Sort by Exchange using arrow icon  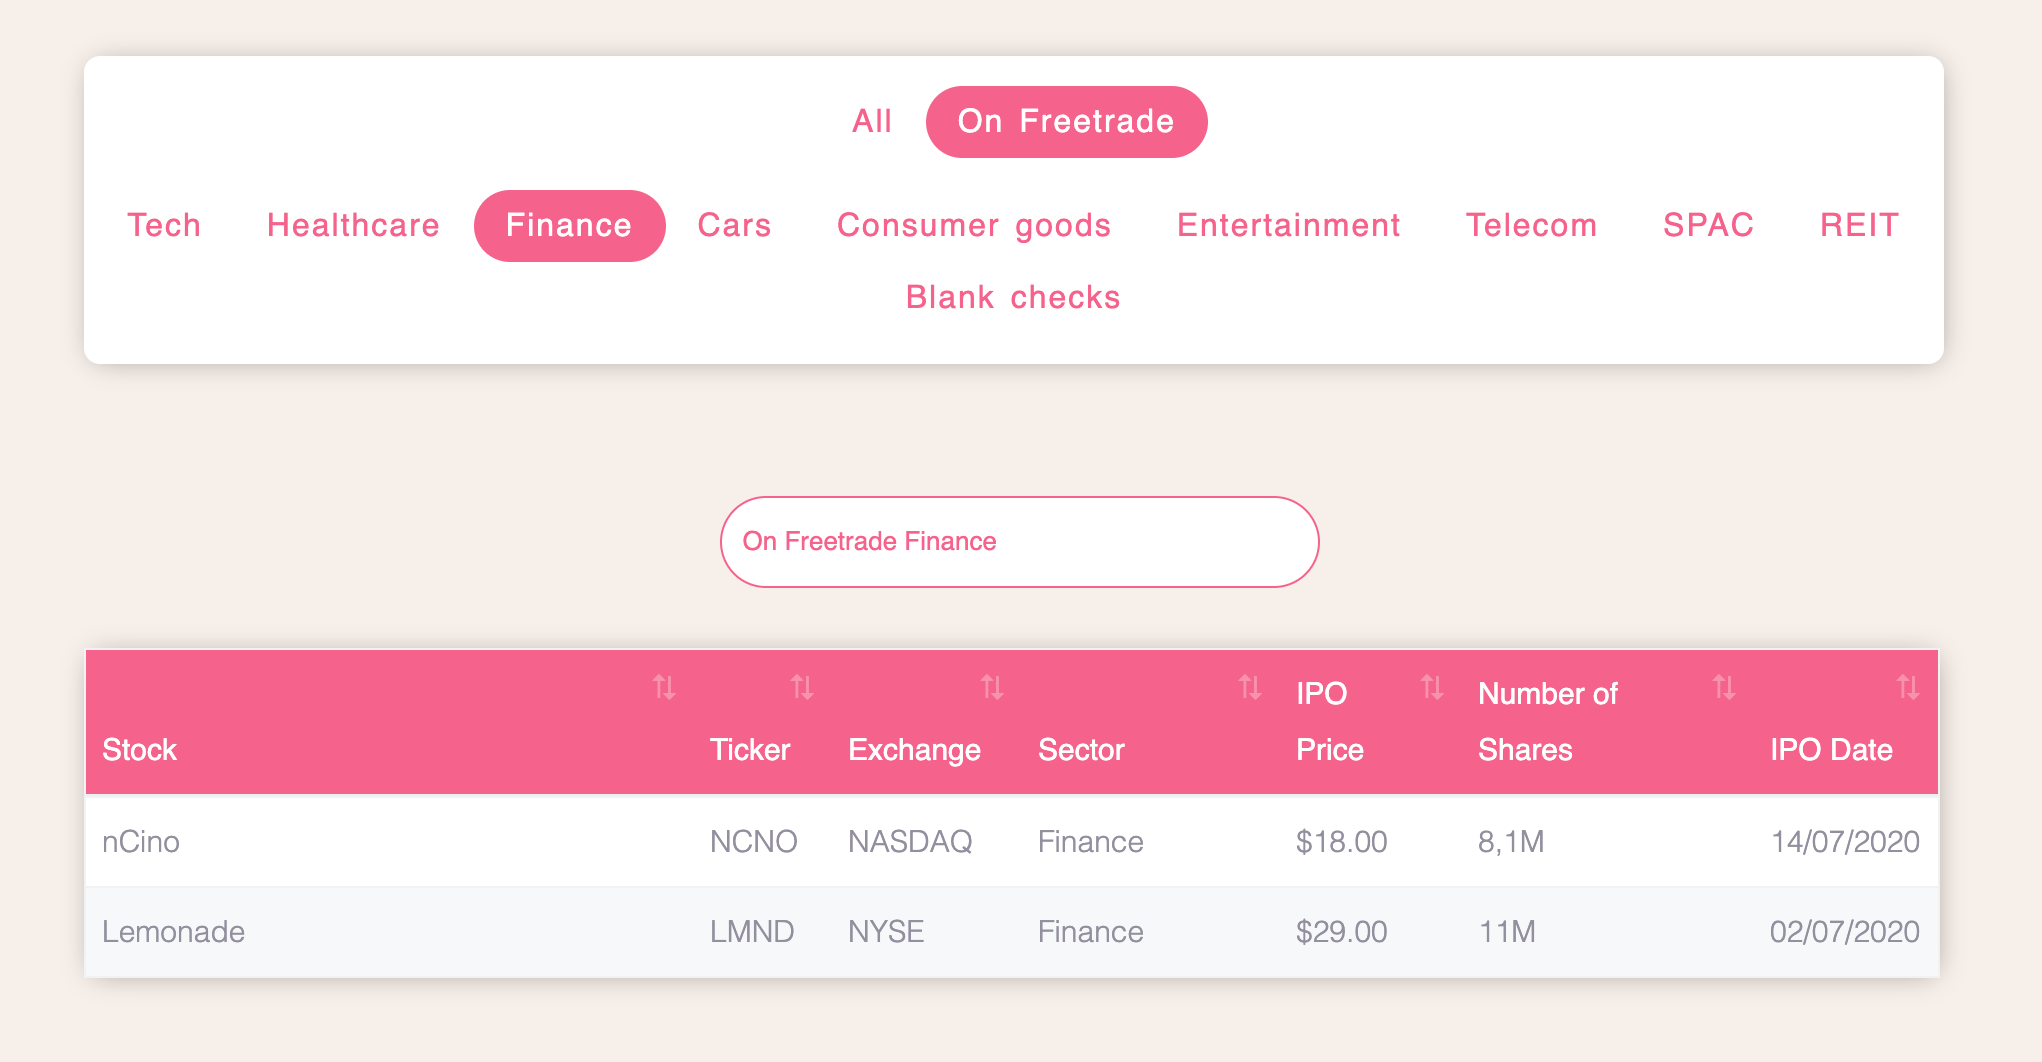coord(992,687)
